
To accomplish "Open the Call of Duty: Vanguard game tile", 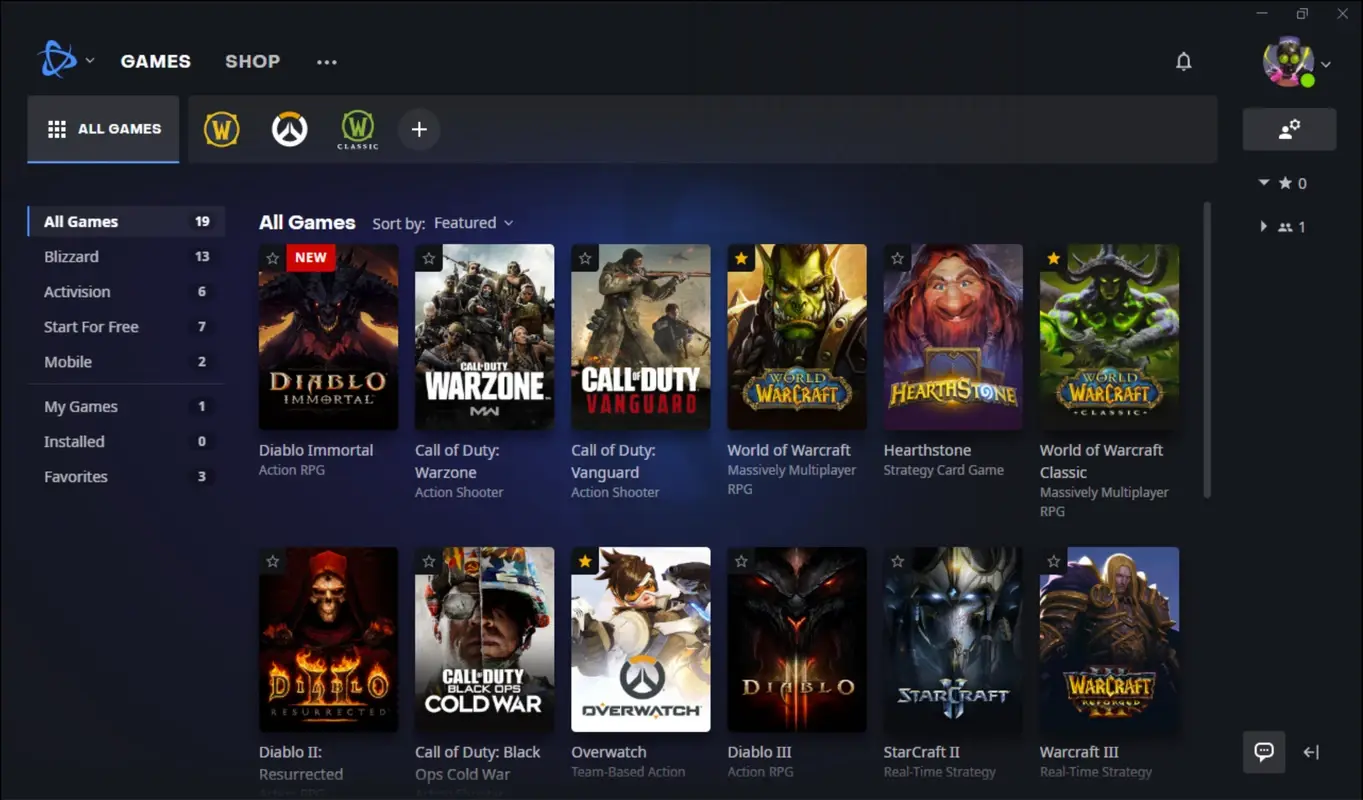I will (x=640, y=337).
